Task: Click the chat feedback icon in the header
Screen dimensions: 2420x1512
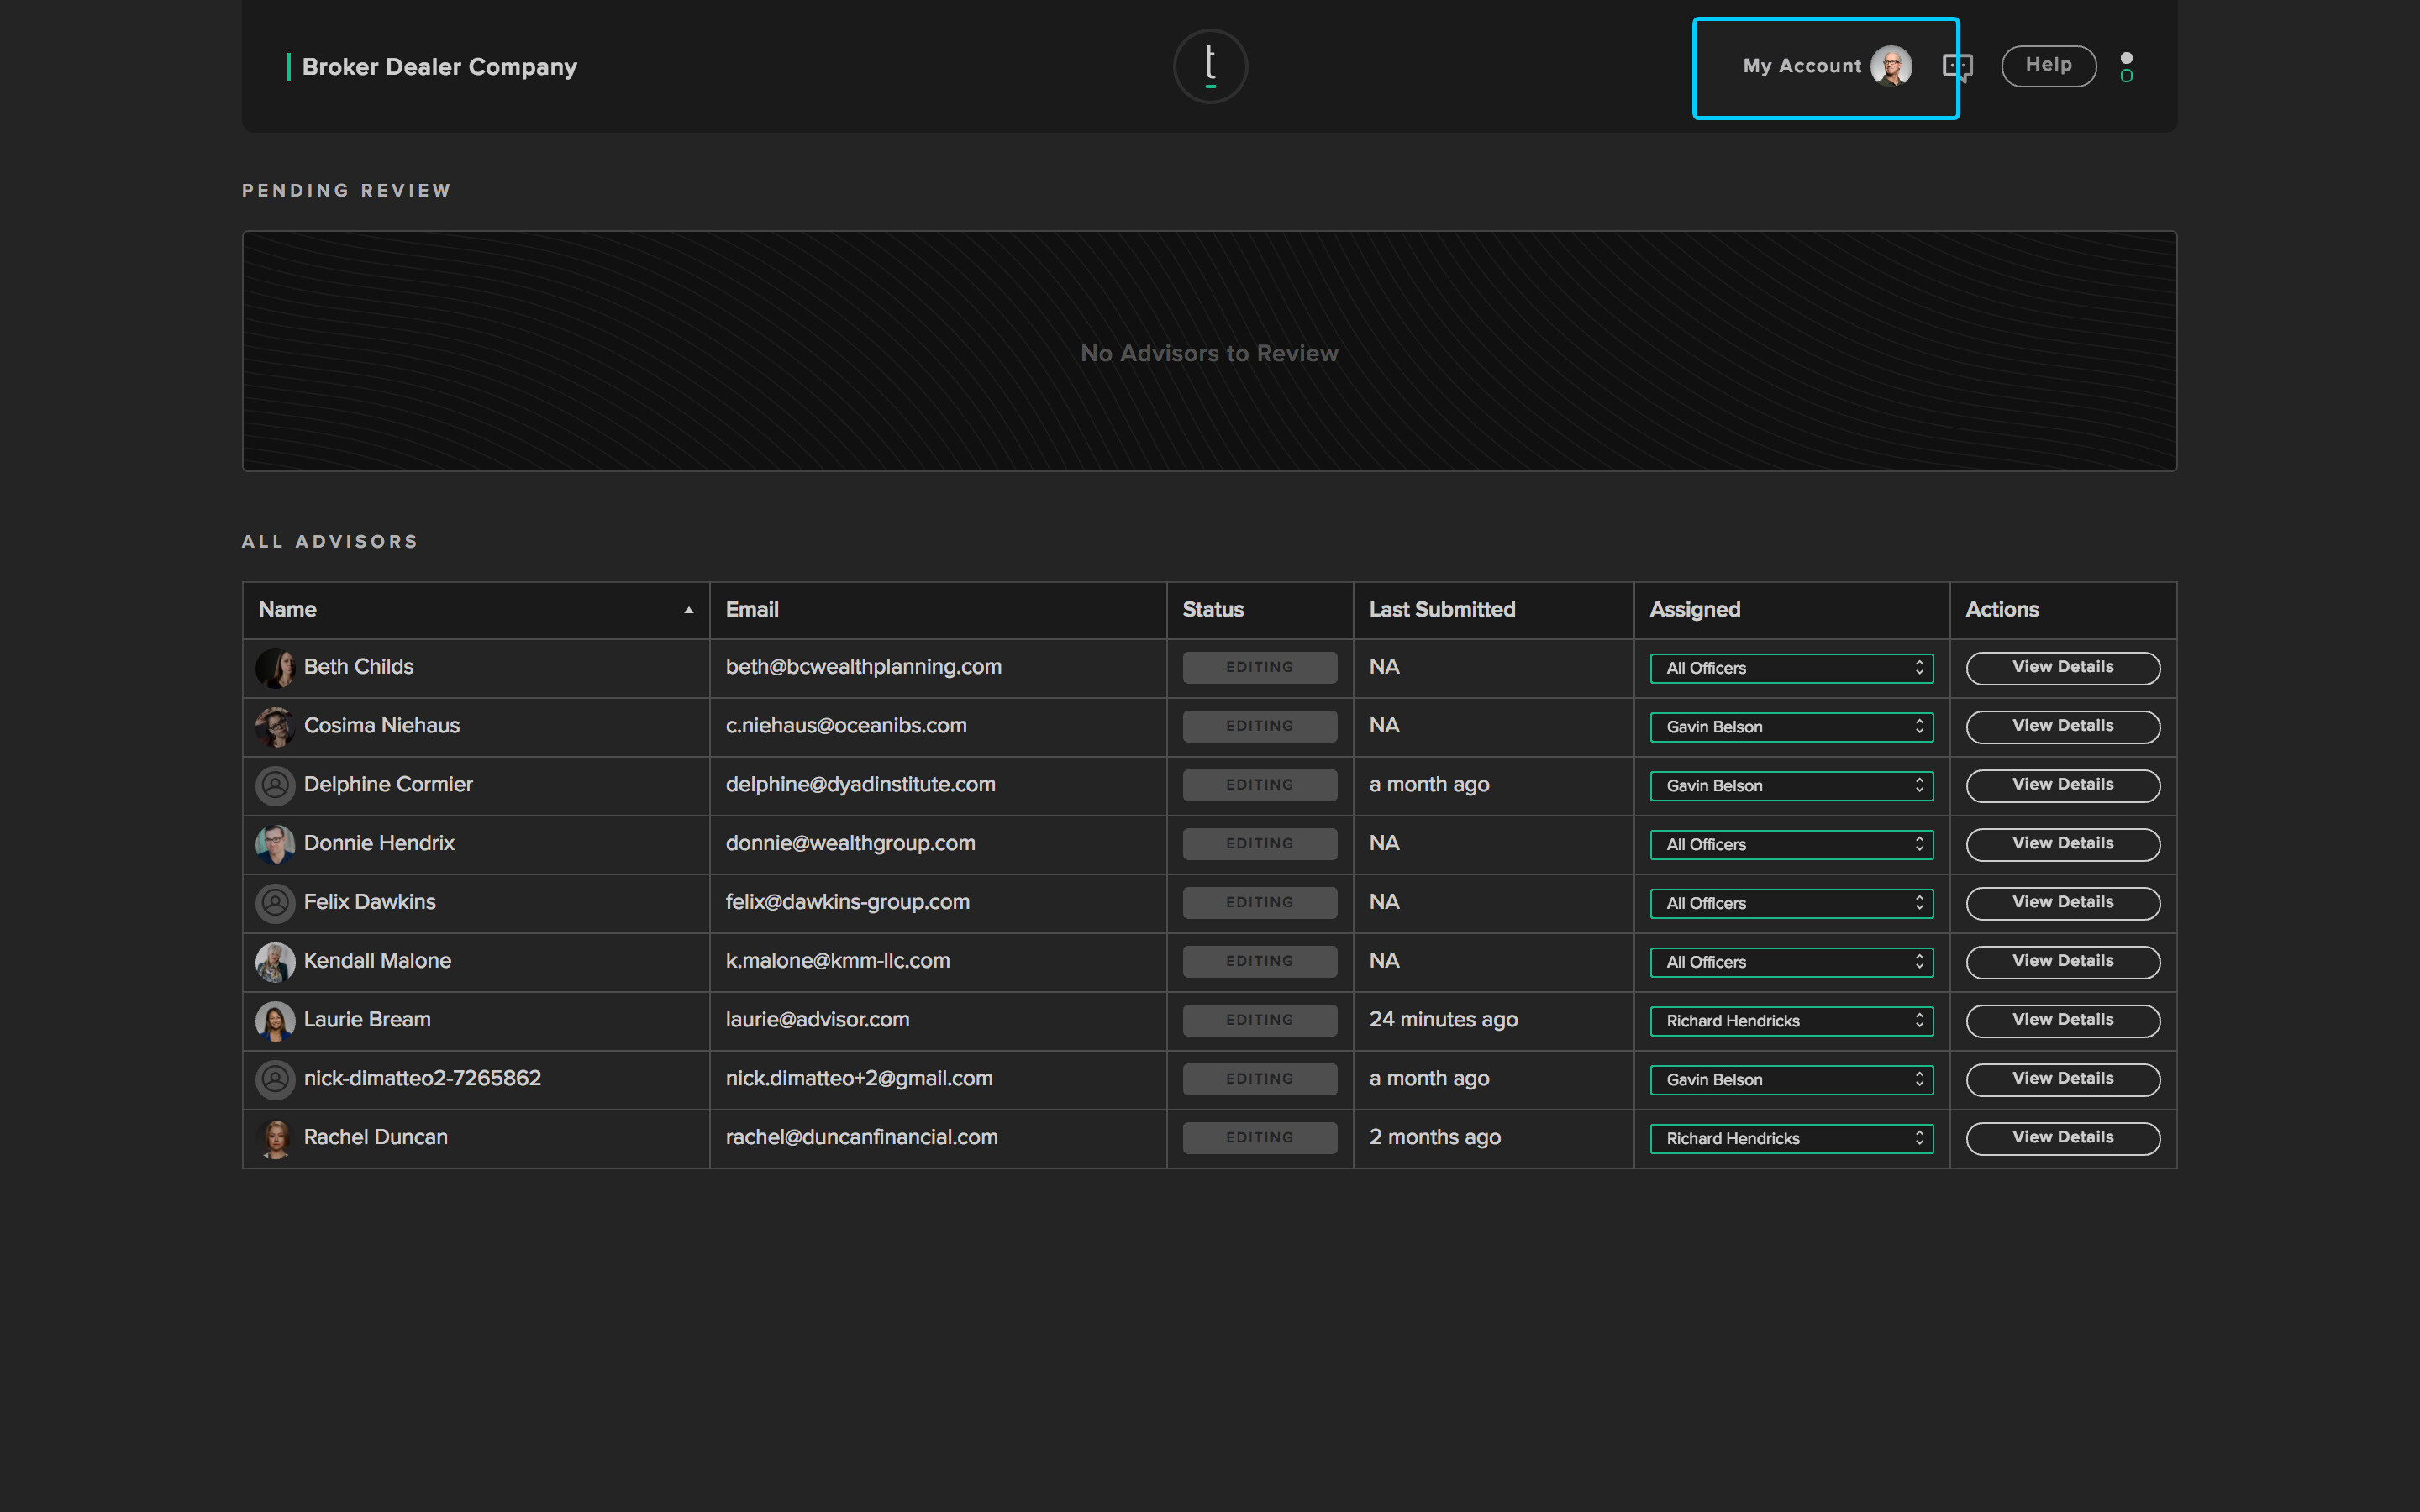Action: pos(1957,66)
